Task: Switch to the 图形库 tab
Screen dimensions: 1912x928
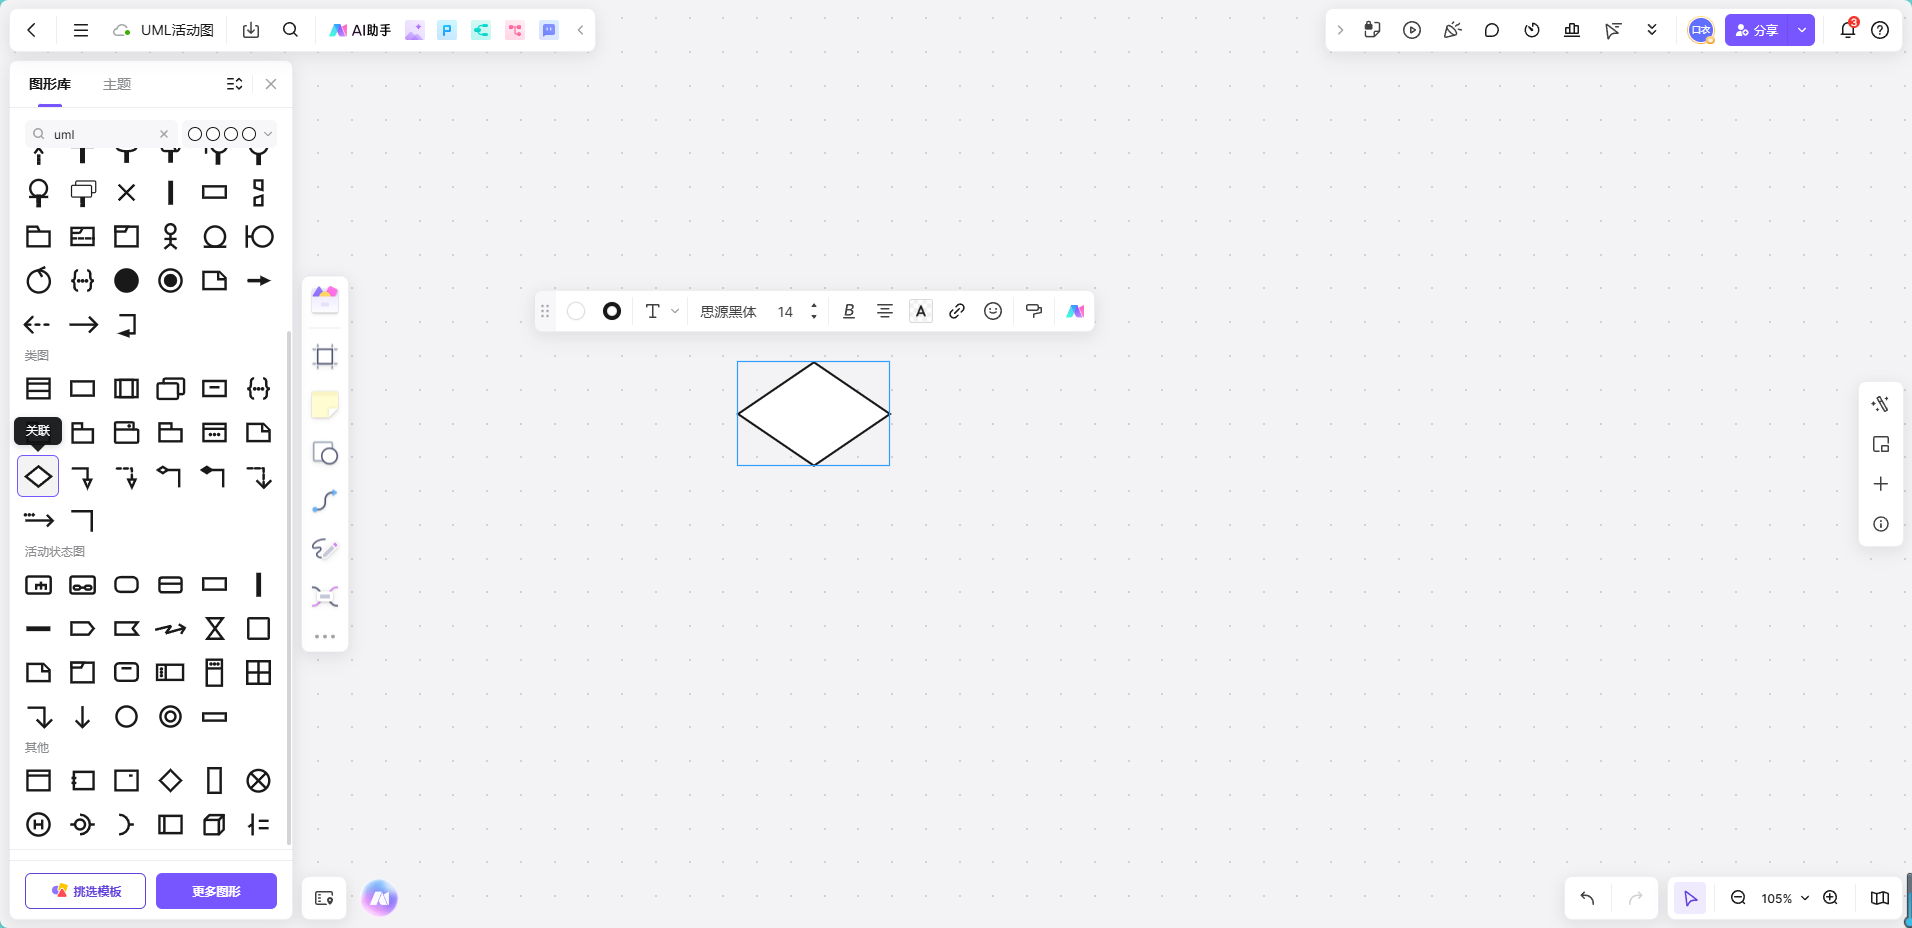Action: coord(50,84)
